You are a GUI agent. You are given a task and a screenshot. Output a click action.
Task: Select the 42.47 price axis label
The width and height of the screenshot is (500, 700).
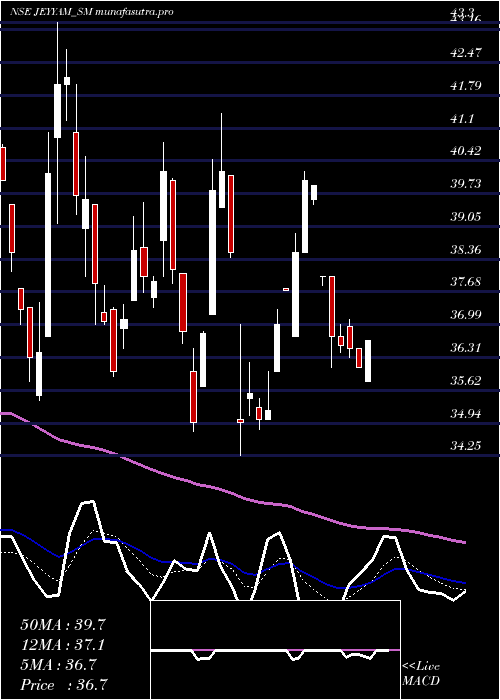[x=466, y=53]
